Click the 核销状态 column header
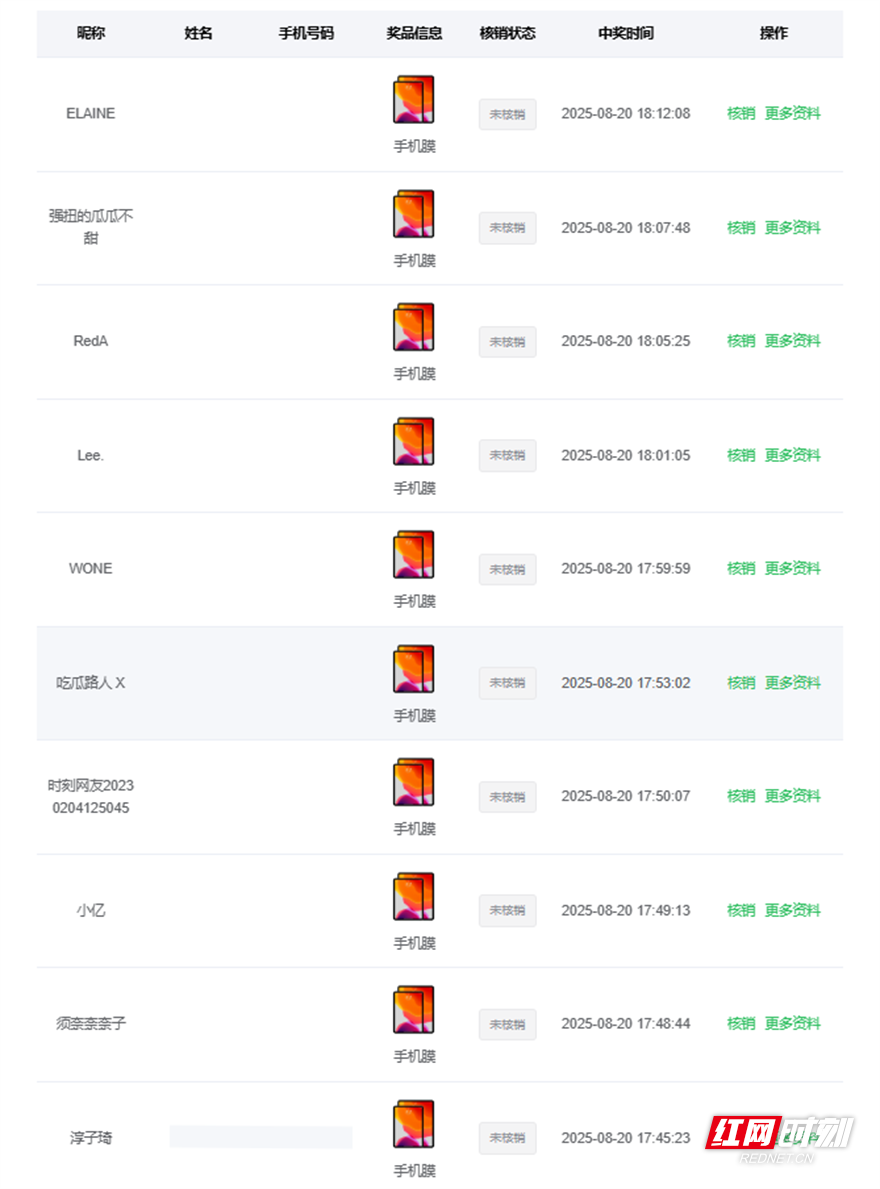 click(507, 33)
